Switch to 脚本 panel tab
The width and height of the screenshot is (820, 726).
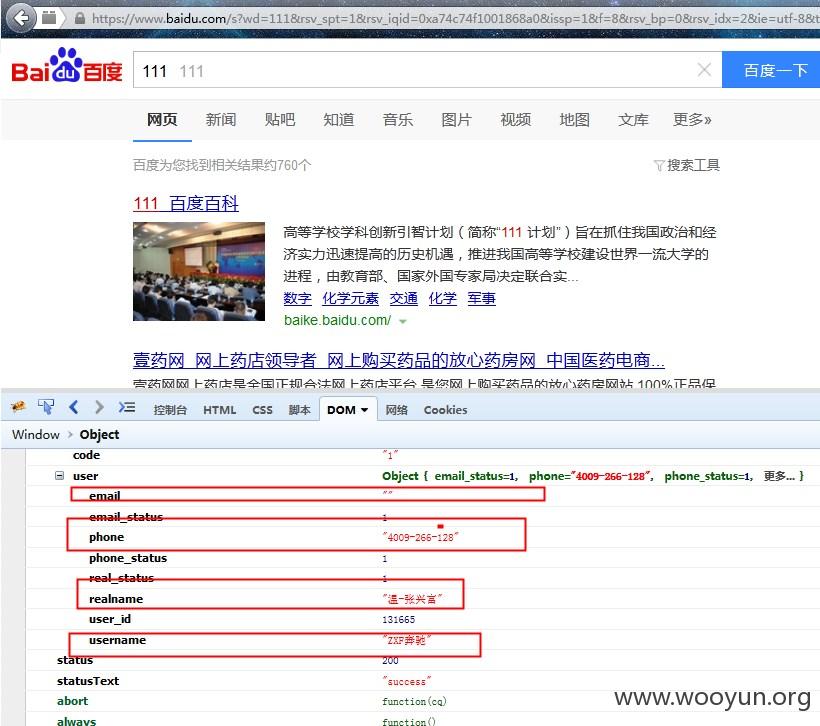pos(300,410)
